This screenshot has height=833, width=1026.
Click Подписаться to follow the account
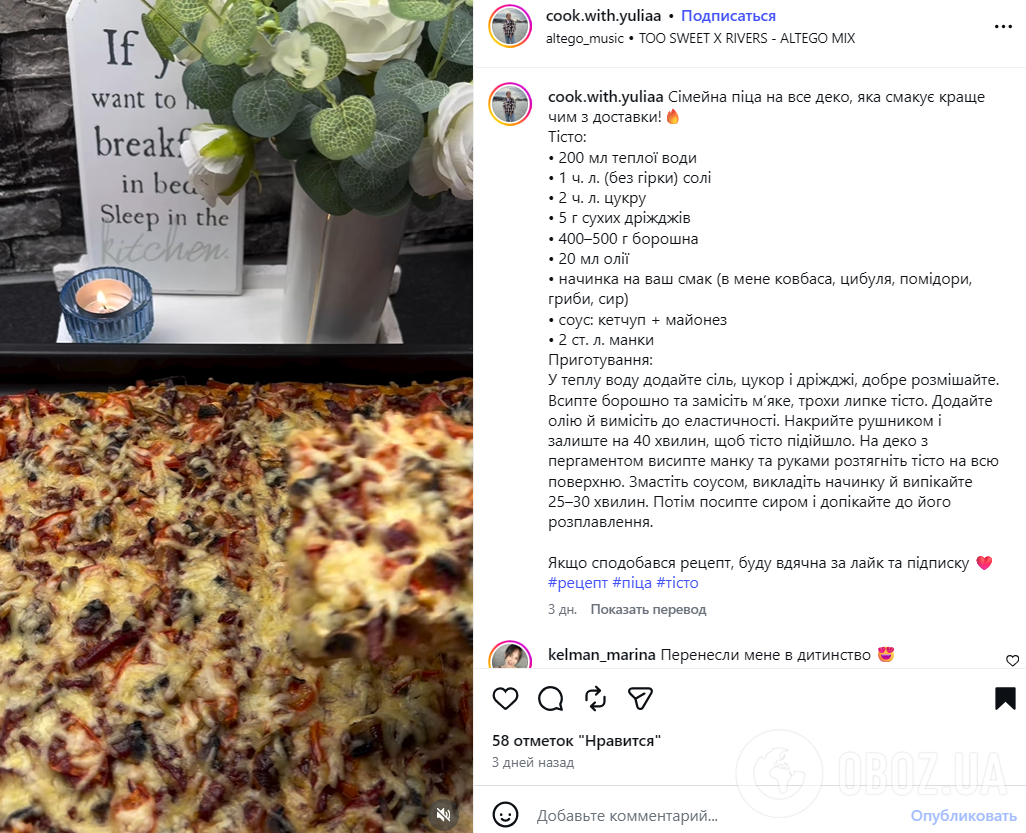coord(728,16)
